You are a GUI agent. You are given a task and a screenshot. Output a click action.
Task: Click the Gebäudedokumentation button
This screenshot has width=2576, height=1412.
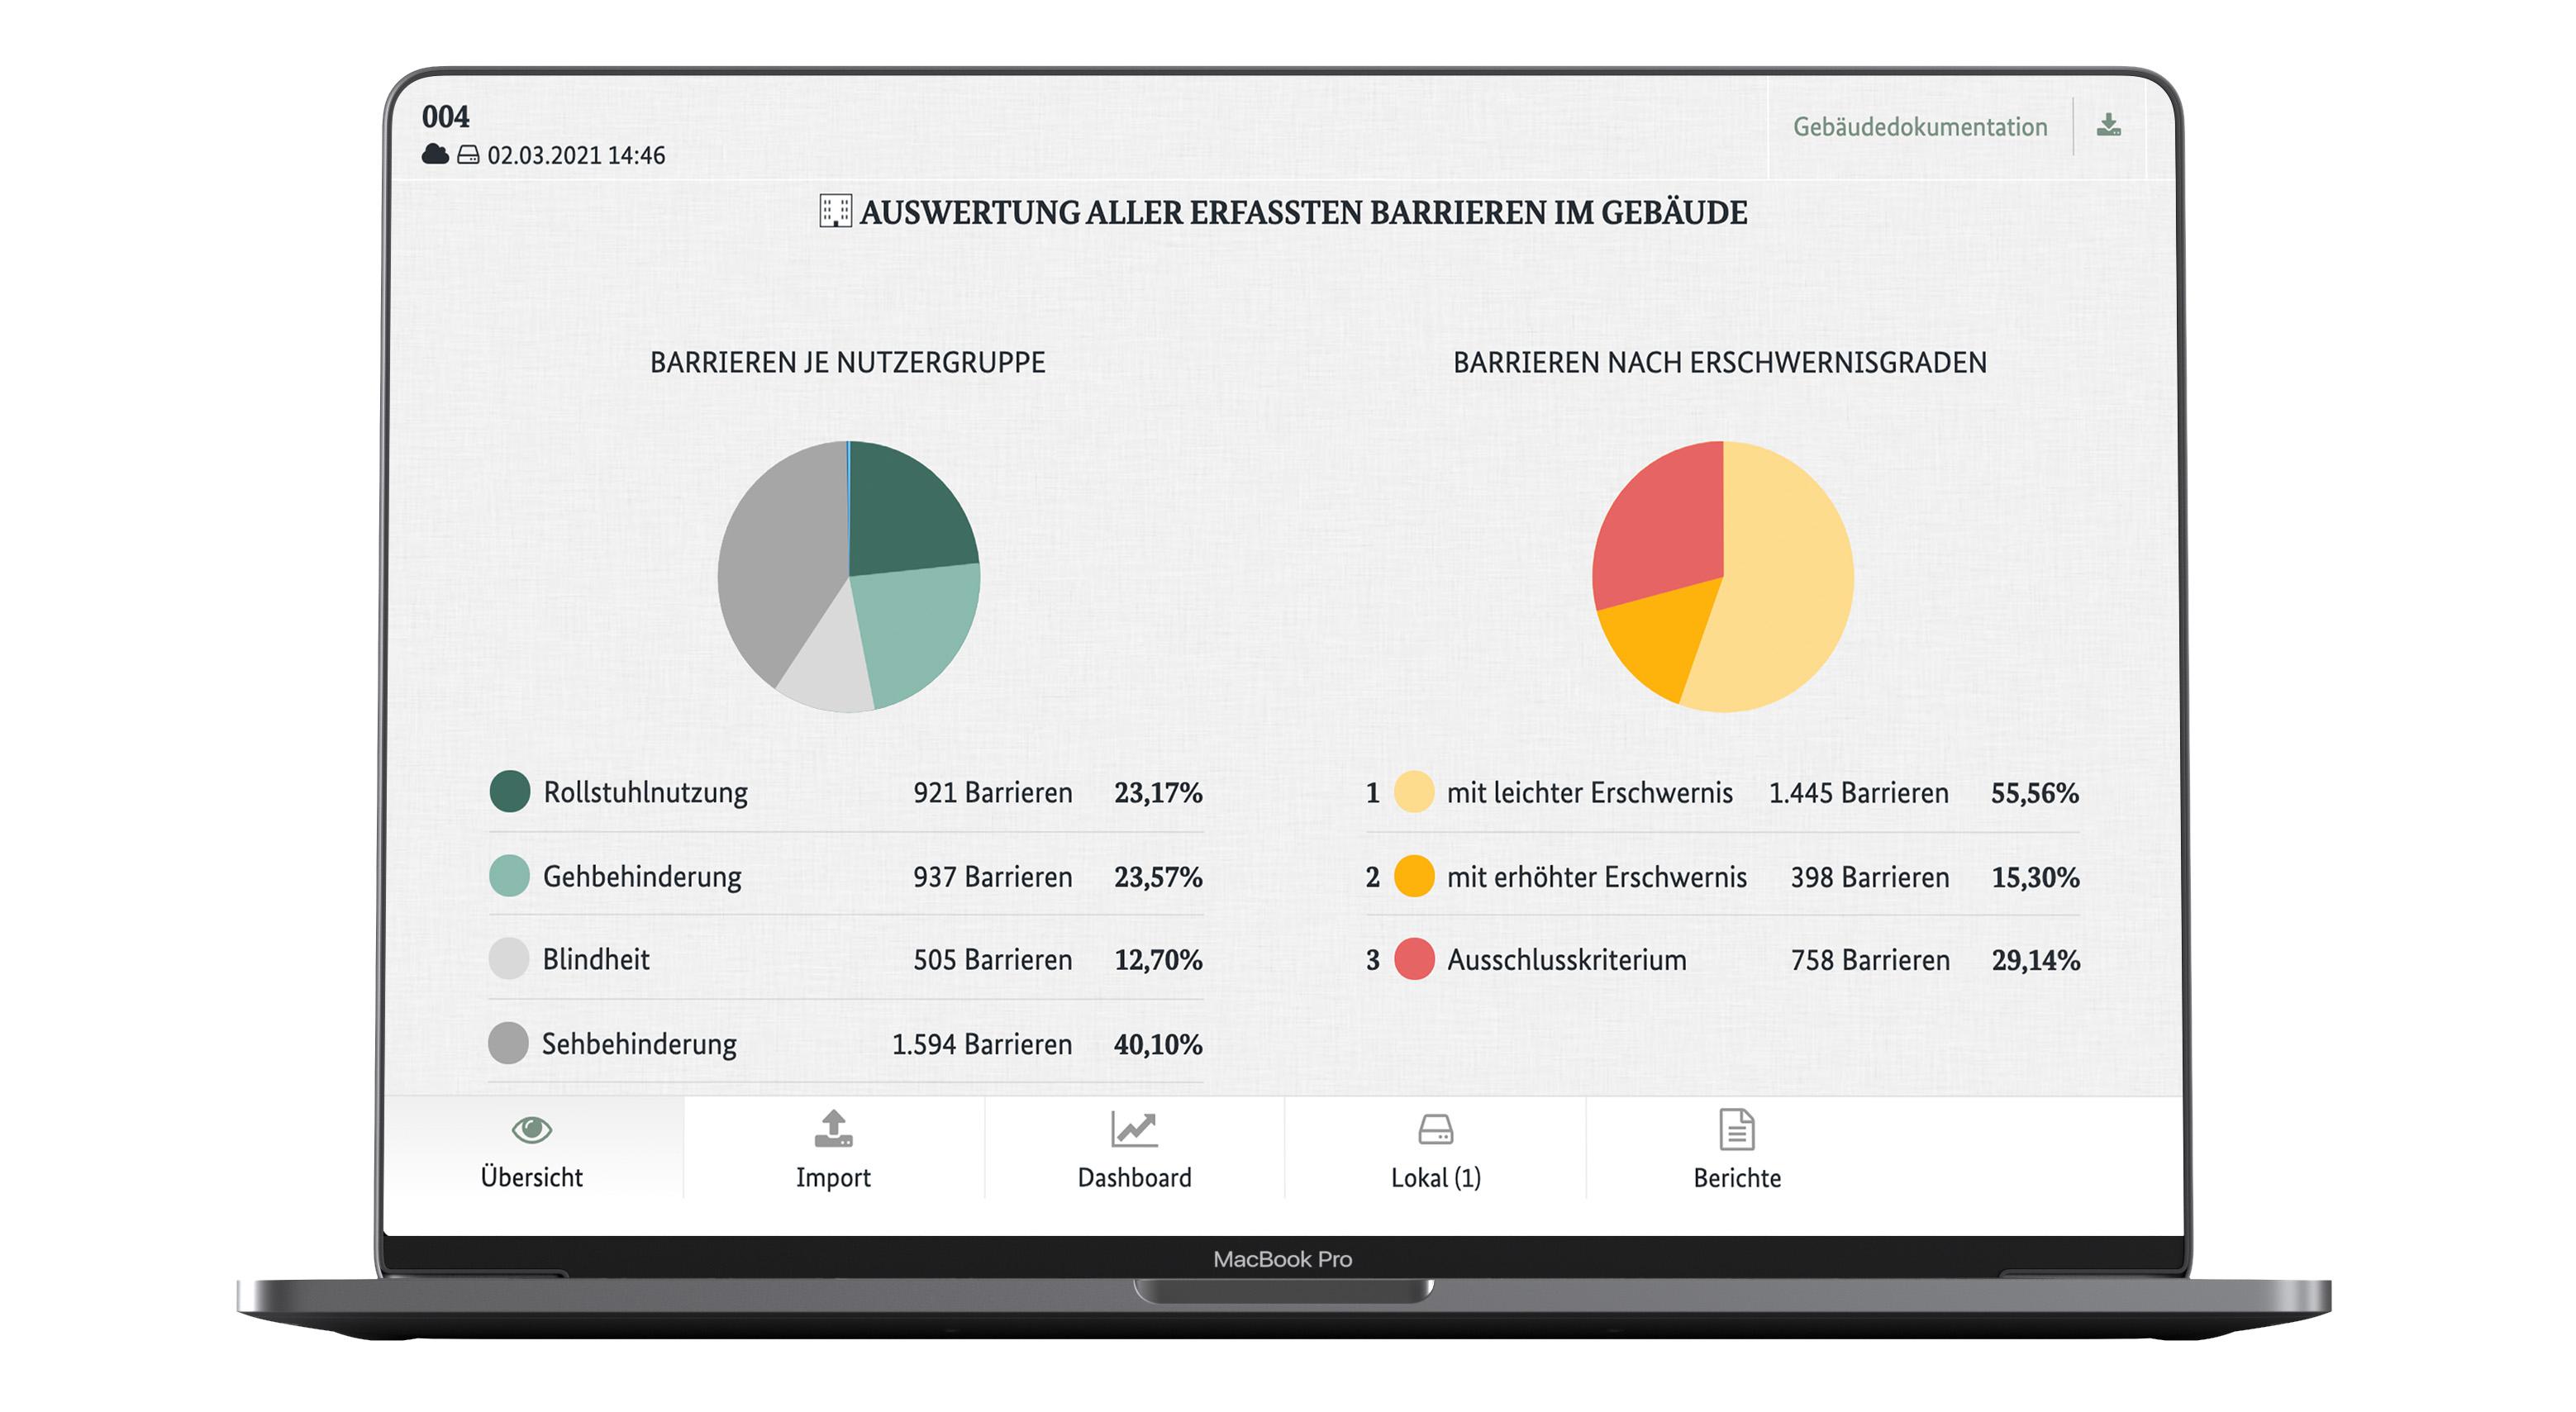[1920, 126]
